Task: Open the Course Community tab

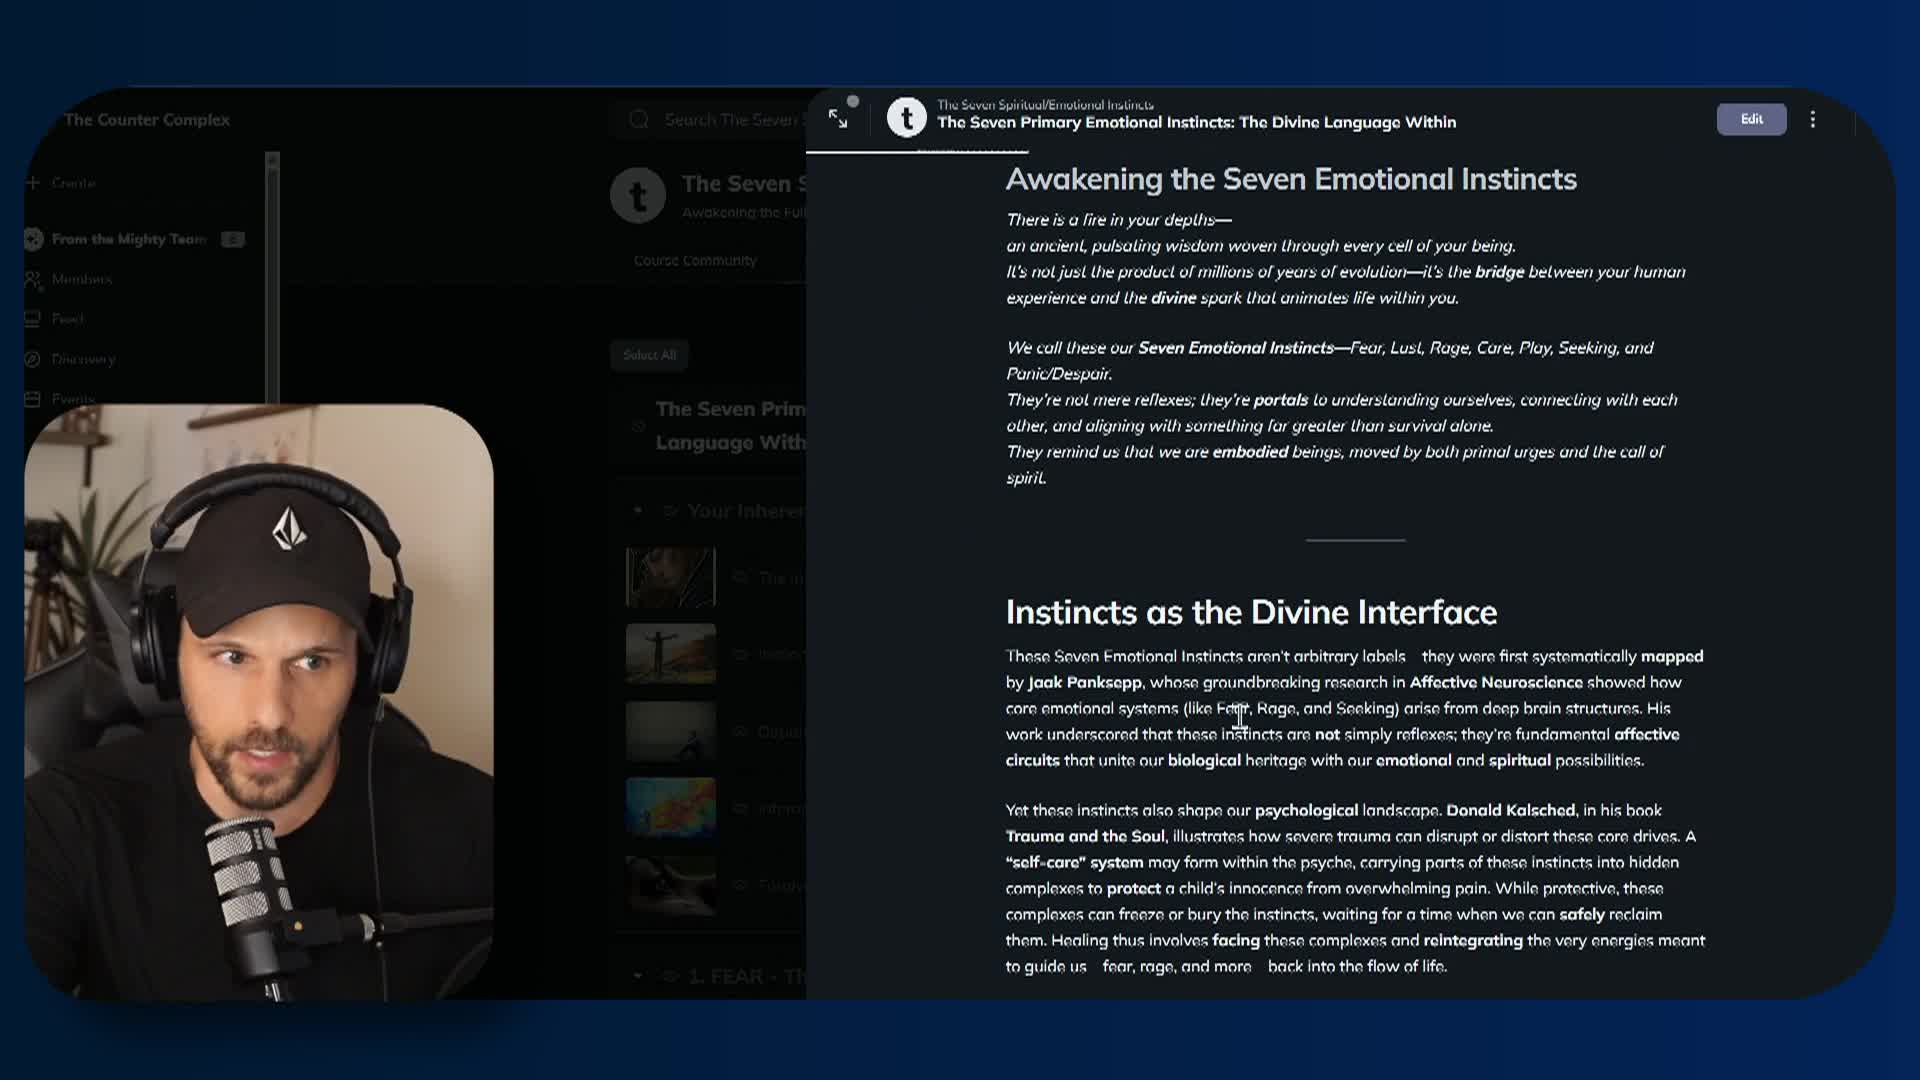Action: click(695, 260)
